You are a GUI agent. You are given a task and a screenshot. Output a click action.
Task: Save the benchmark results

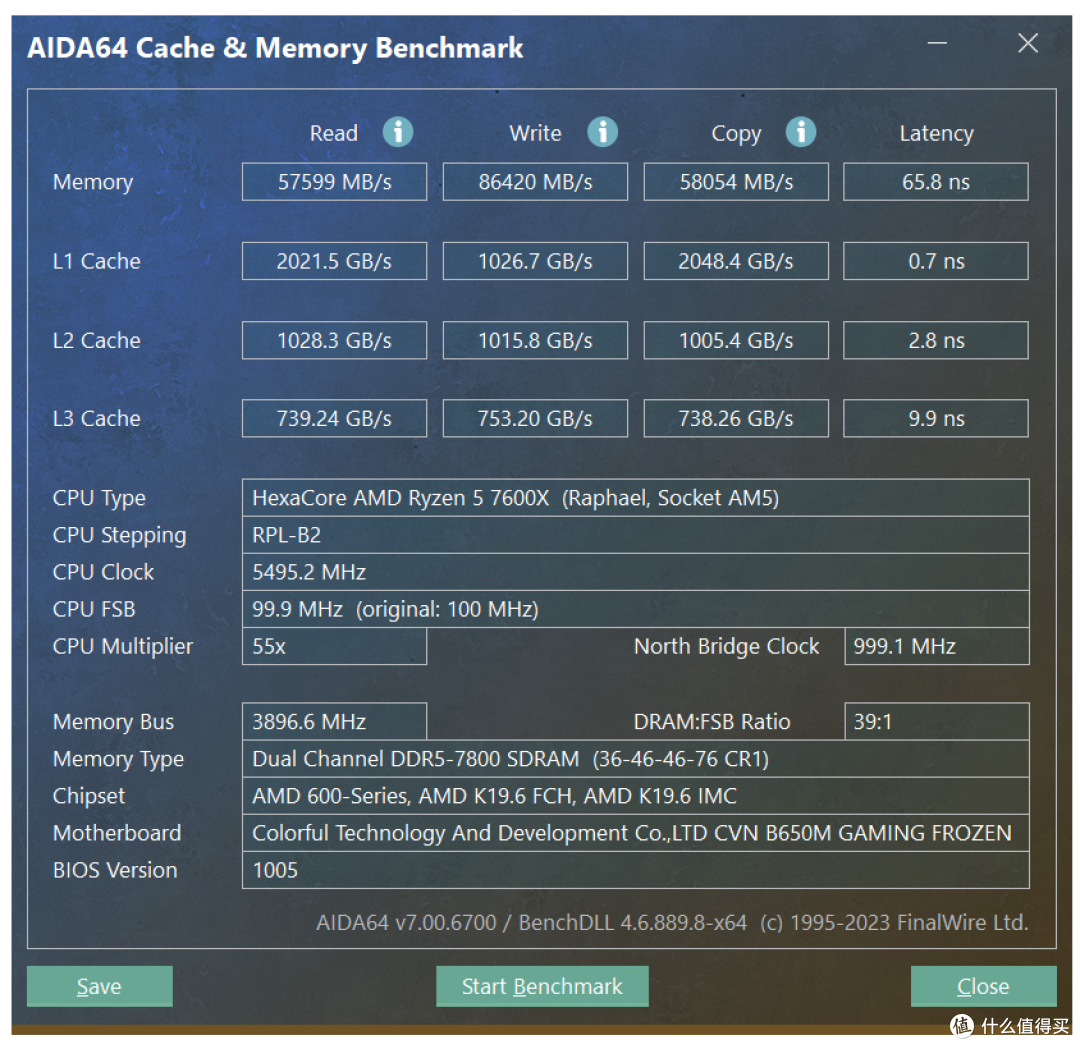click(x=99, y=986)
